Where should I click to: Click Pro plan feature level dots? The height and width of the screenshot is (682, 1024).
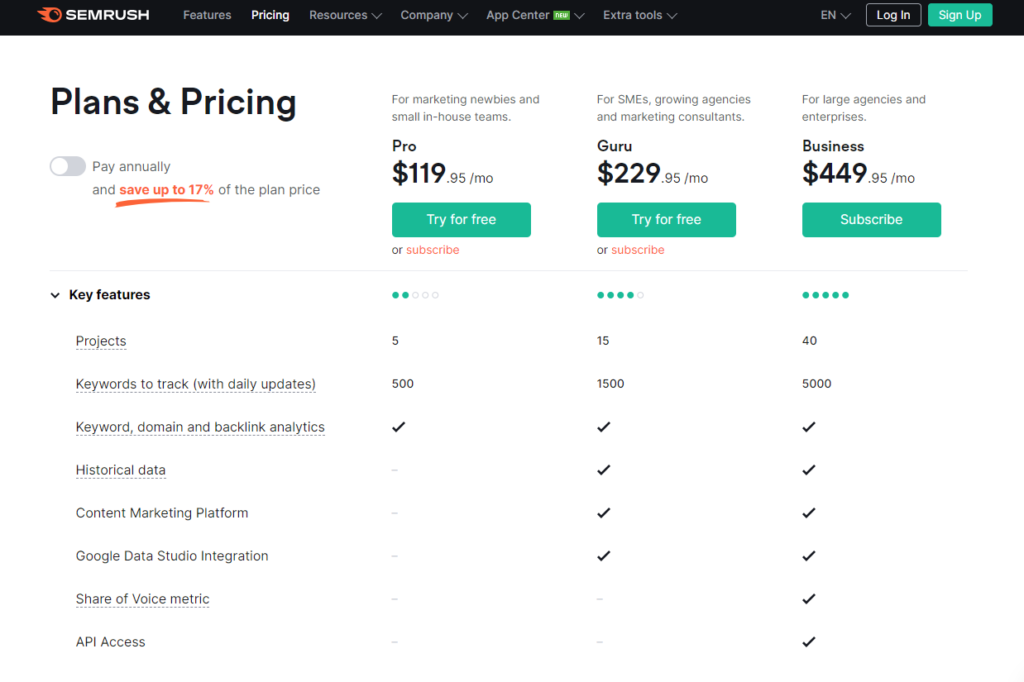[415, 295]
